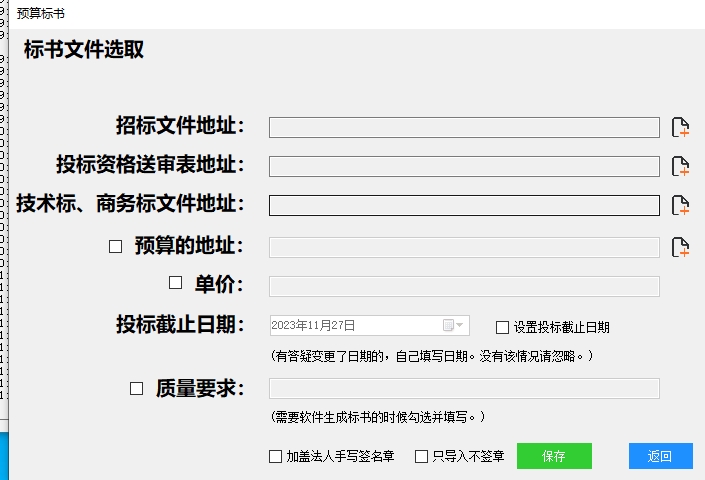Toggle the 质量要求 checkbox
The width and height of the screenshot is (705, 480).
point(137,388)
